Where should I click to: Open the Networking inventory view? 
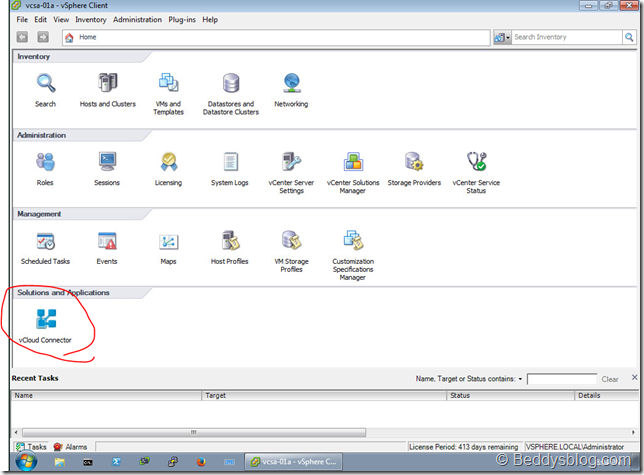(x=292, y=83)
